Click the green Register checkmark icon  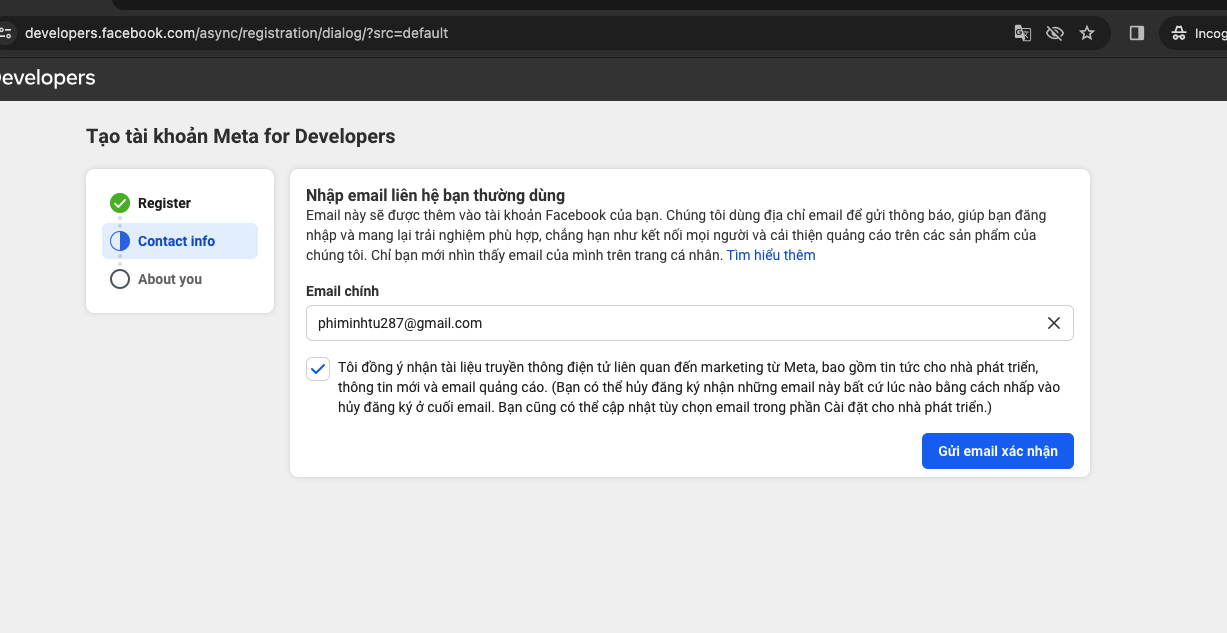point(120,203)
